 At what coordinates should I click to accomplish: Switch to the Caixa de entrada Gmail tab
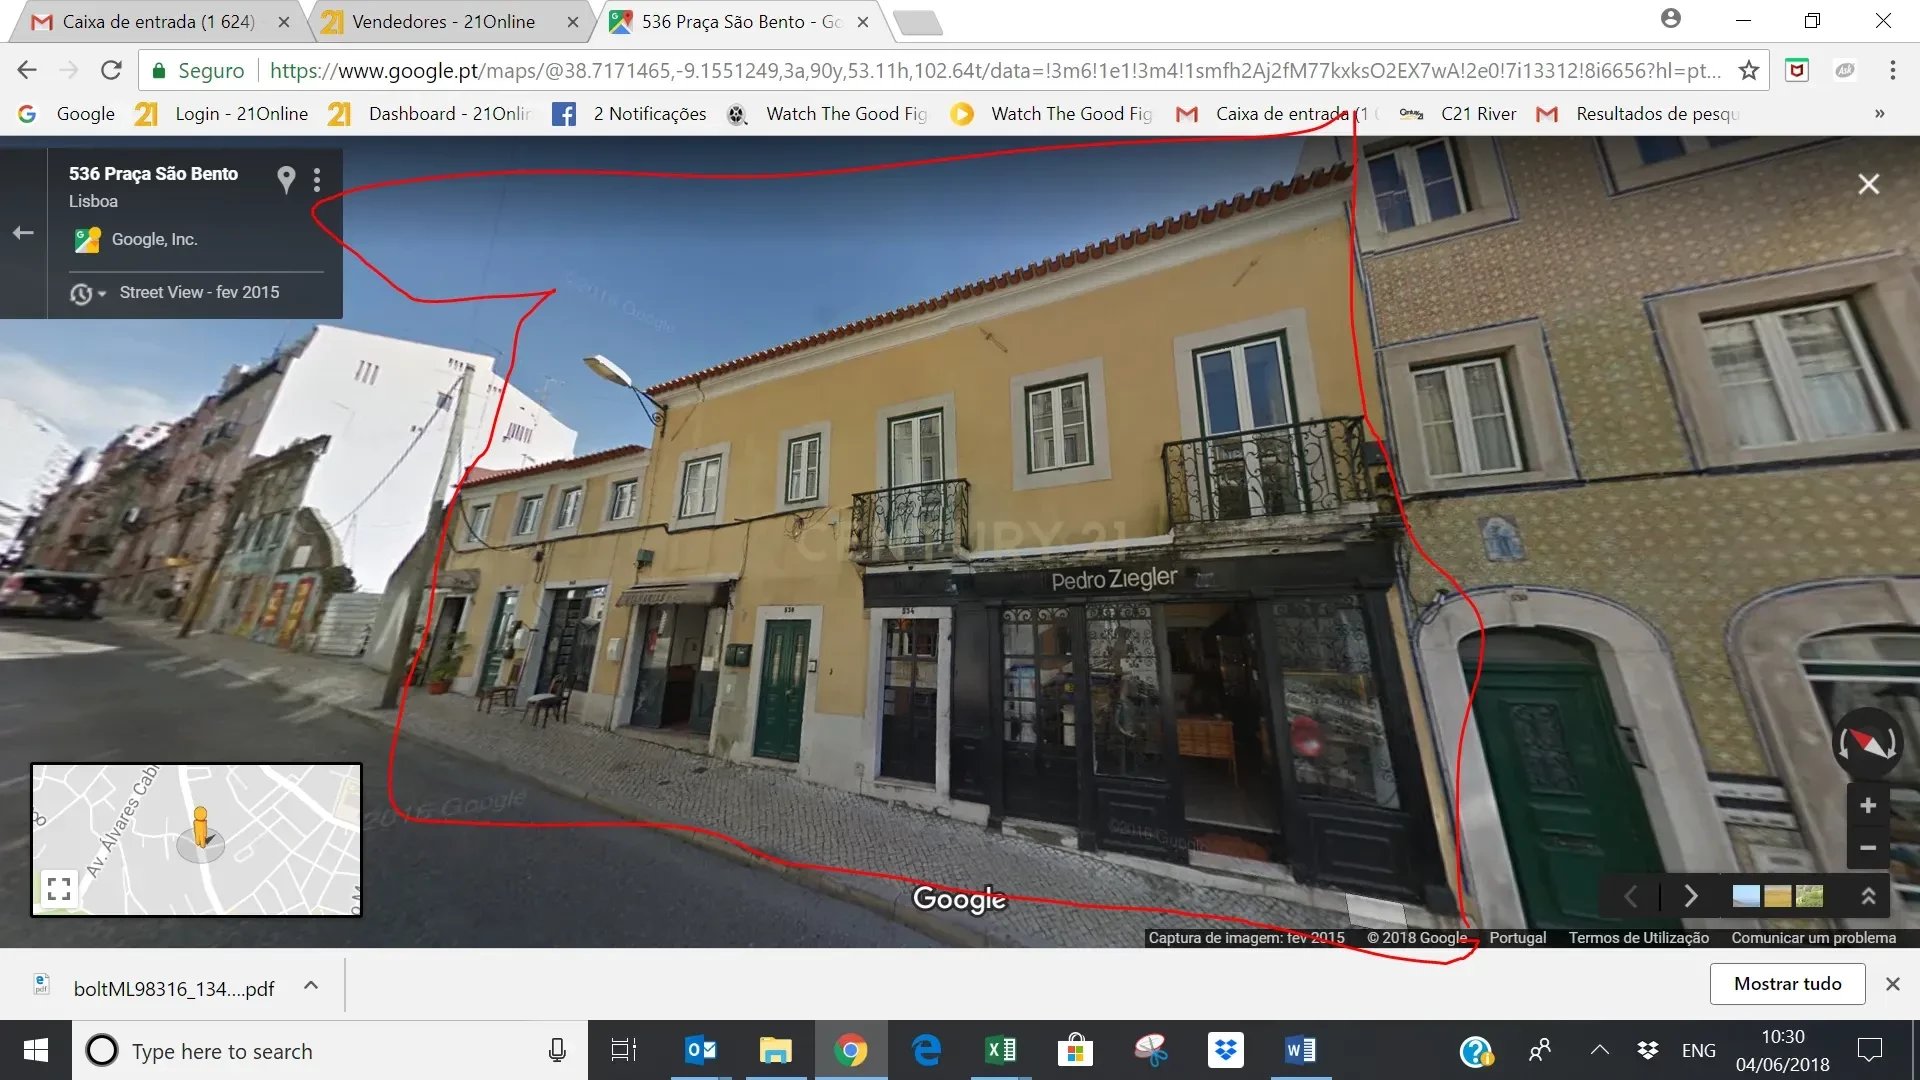[x=158, y=22]
